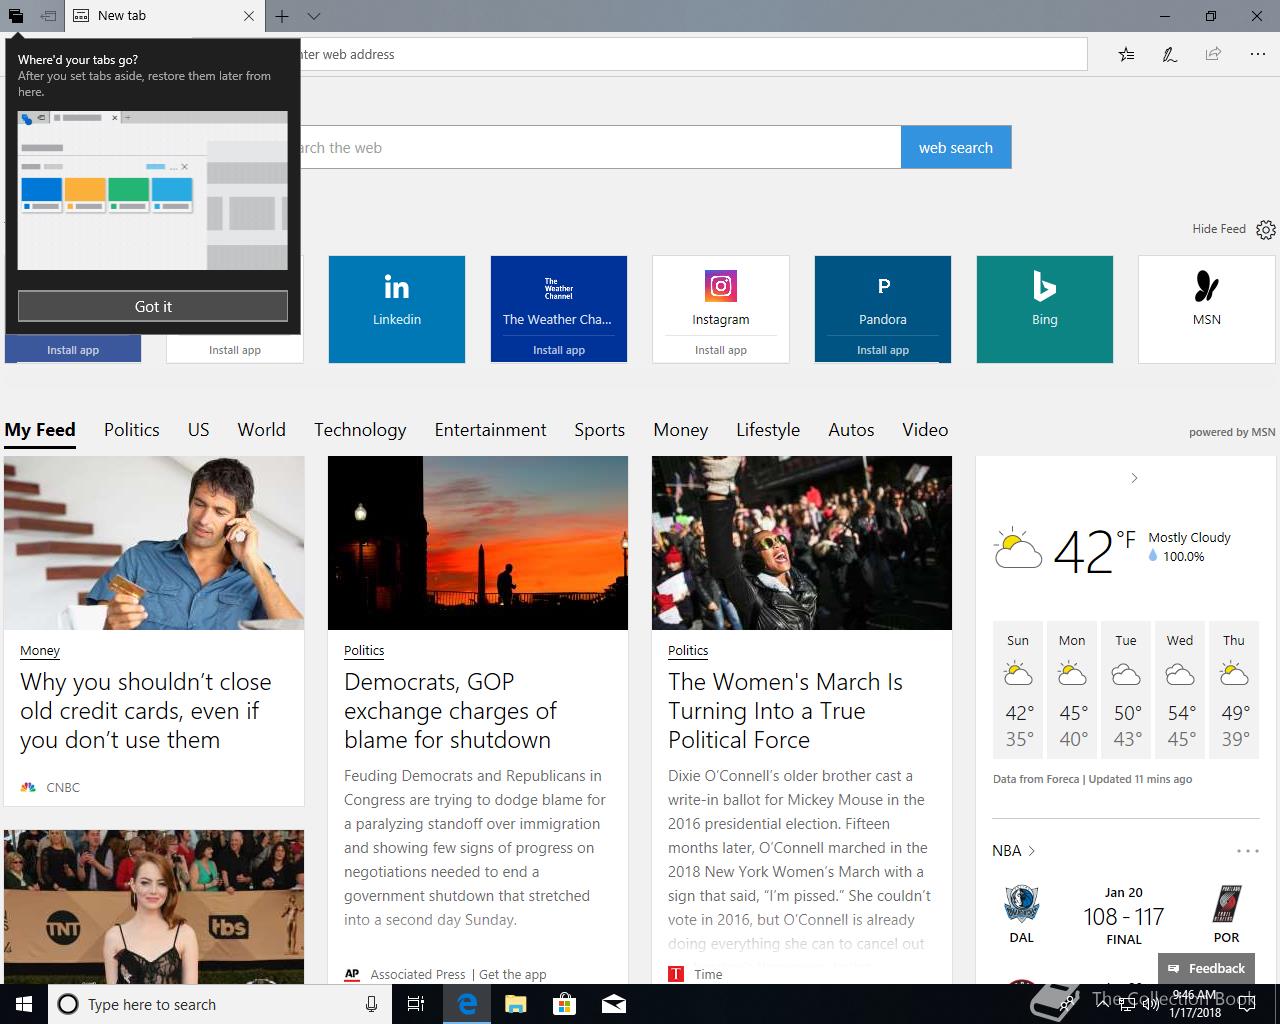The width and height of the screenshot is (1280, 1024).
Task: Open Democrats, GOP shutdown headline
Action: pos(450,711)
